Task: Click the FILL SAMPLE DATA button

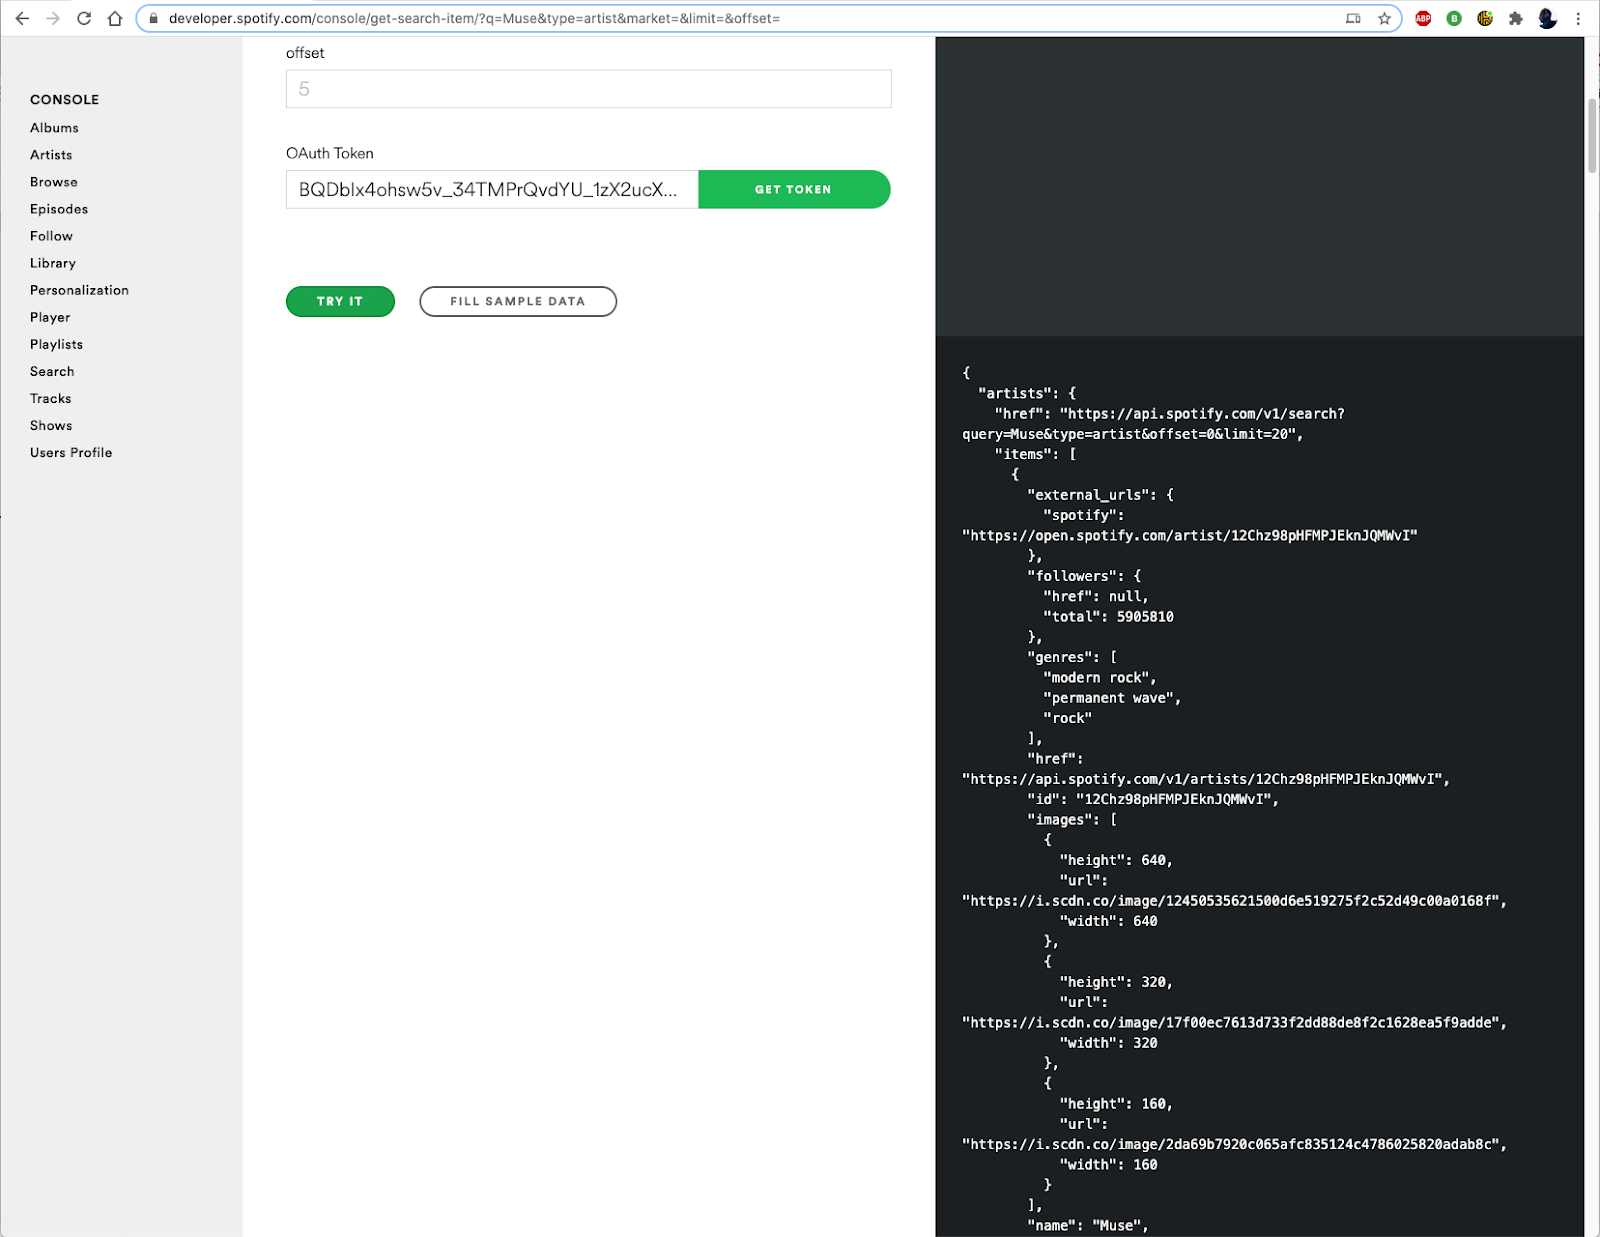Action: [x=518, y=301]
